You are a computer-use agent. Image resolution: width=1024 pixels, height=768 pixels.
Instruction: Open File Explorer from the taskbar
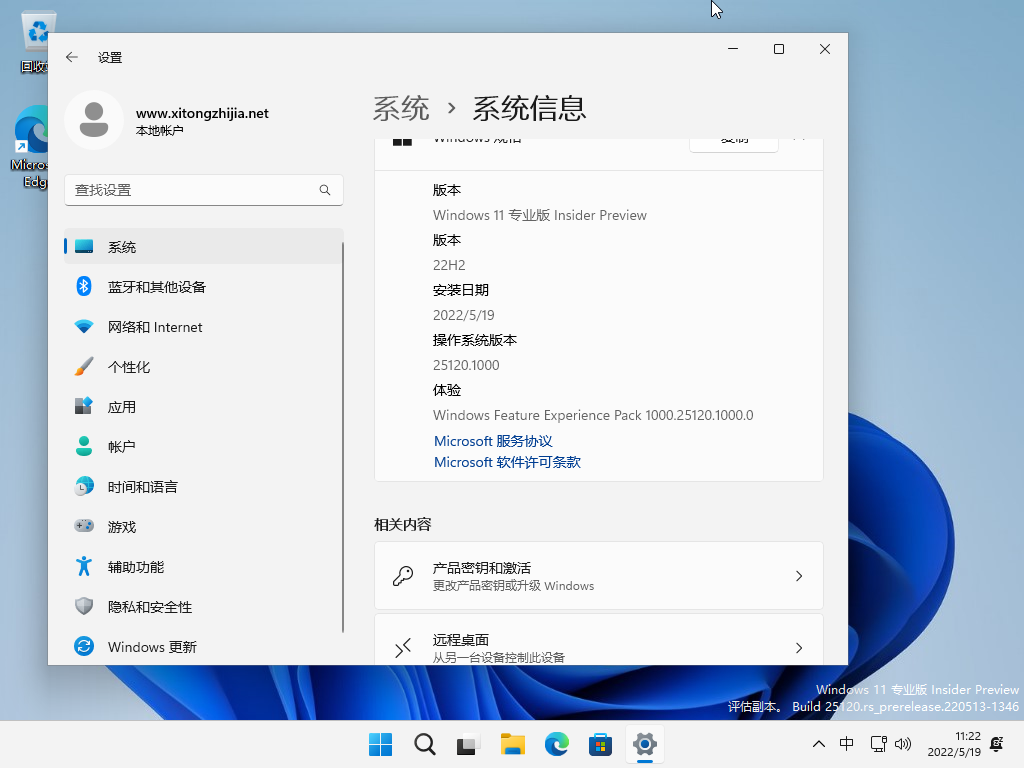point(512,745)
